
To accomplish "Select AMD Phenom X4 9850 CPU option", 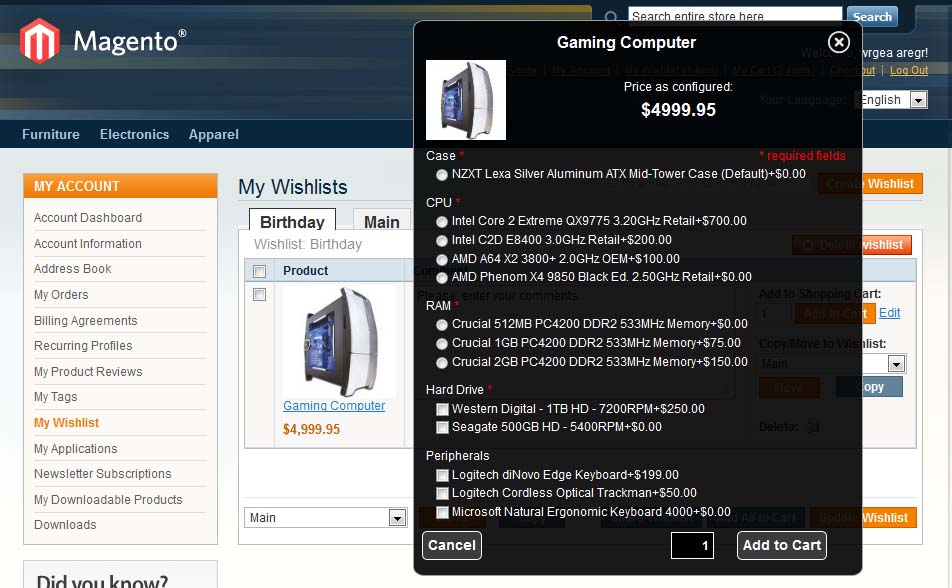I will click(x=441, y=278).
